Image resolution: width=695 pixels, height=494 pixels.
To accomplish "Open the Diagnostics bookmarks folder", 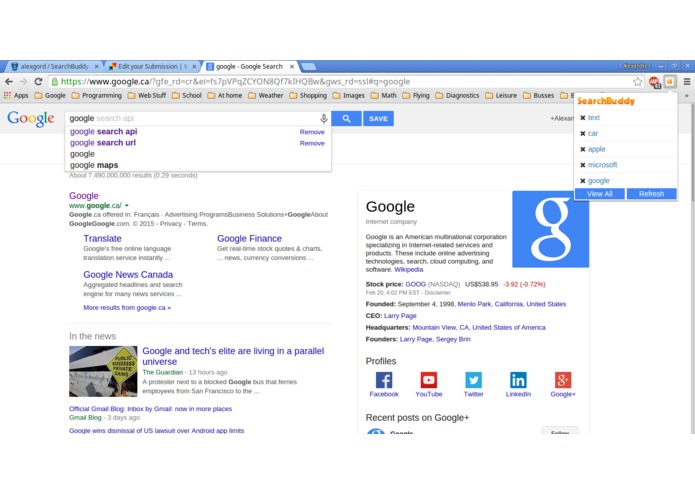I will pyautogui.click(x=457, y=95).
